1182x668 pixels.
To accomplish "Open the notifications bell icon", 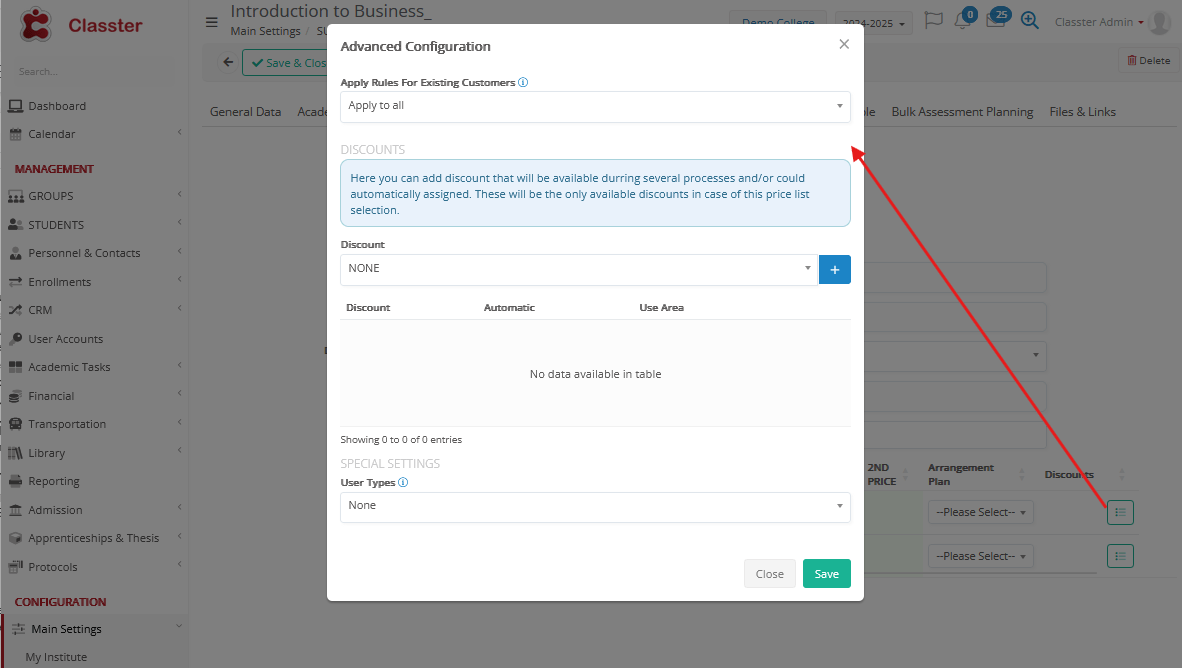I will click(963, 21).
